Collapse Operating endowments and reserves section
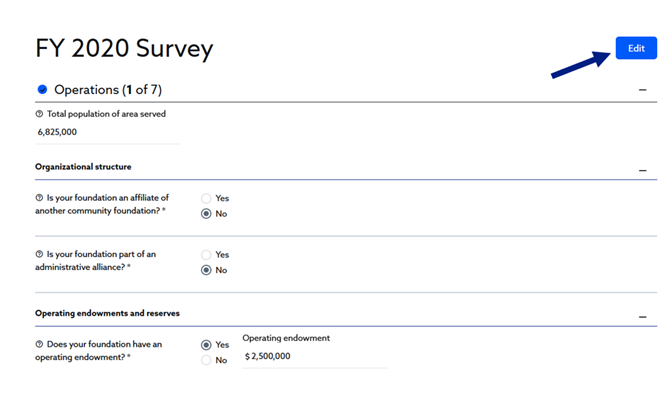 (642, 317)
